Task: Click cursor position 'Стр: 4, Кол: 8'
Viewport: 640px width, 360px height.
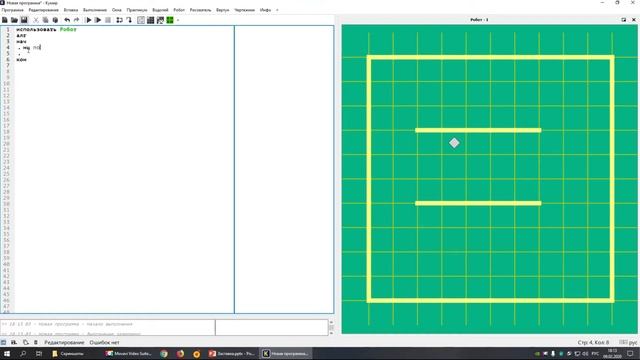Action: click(x=593, y=342)
